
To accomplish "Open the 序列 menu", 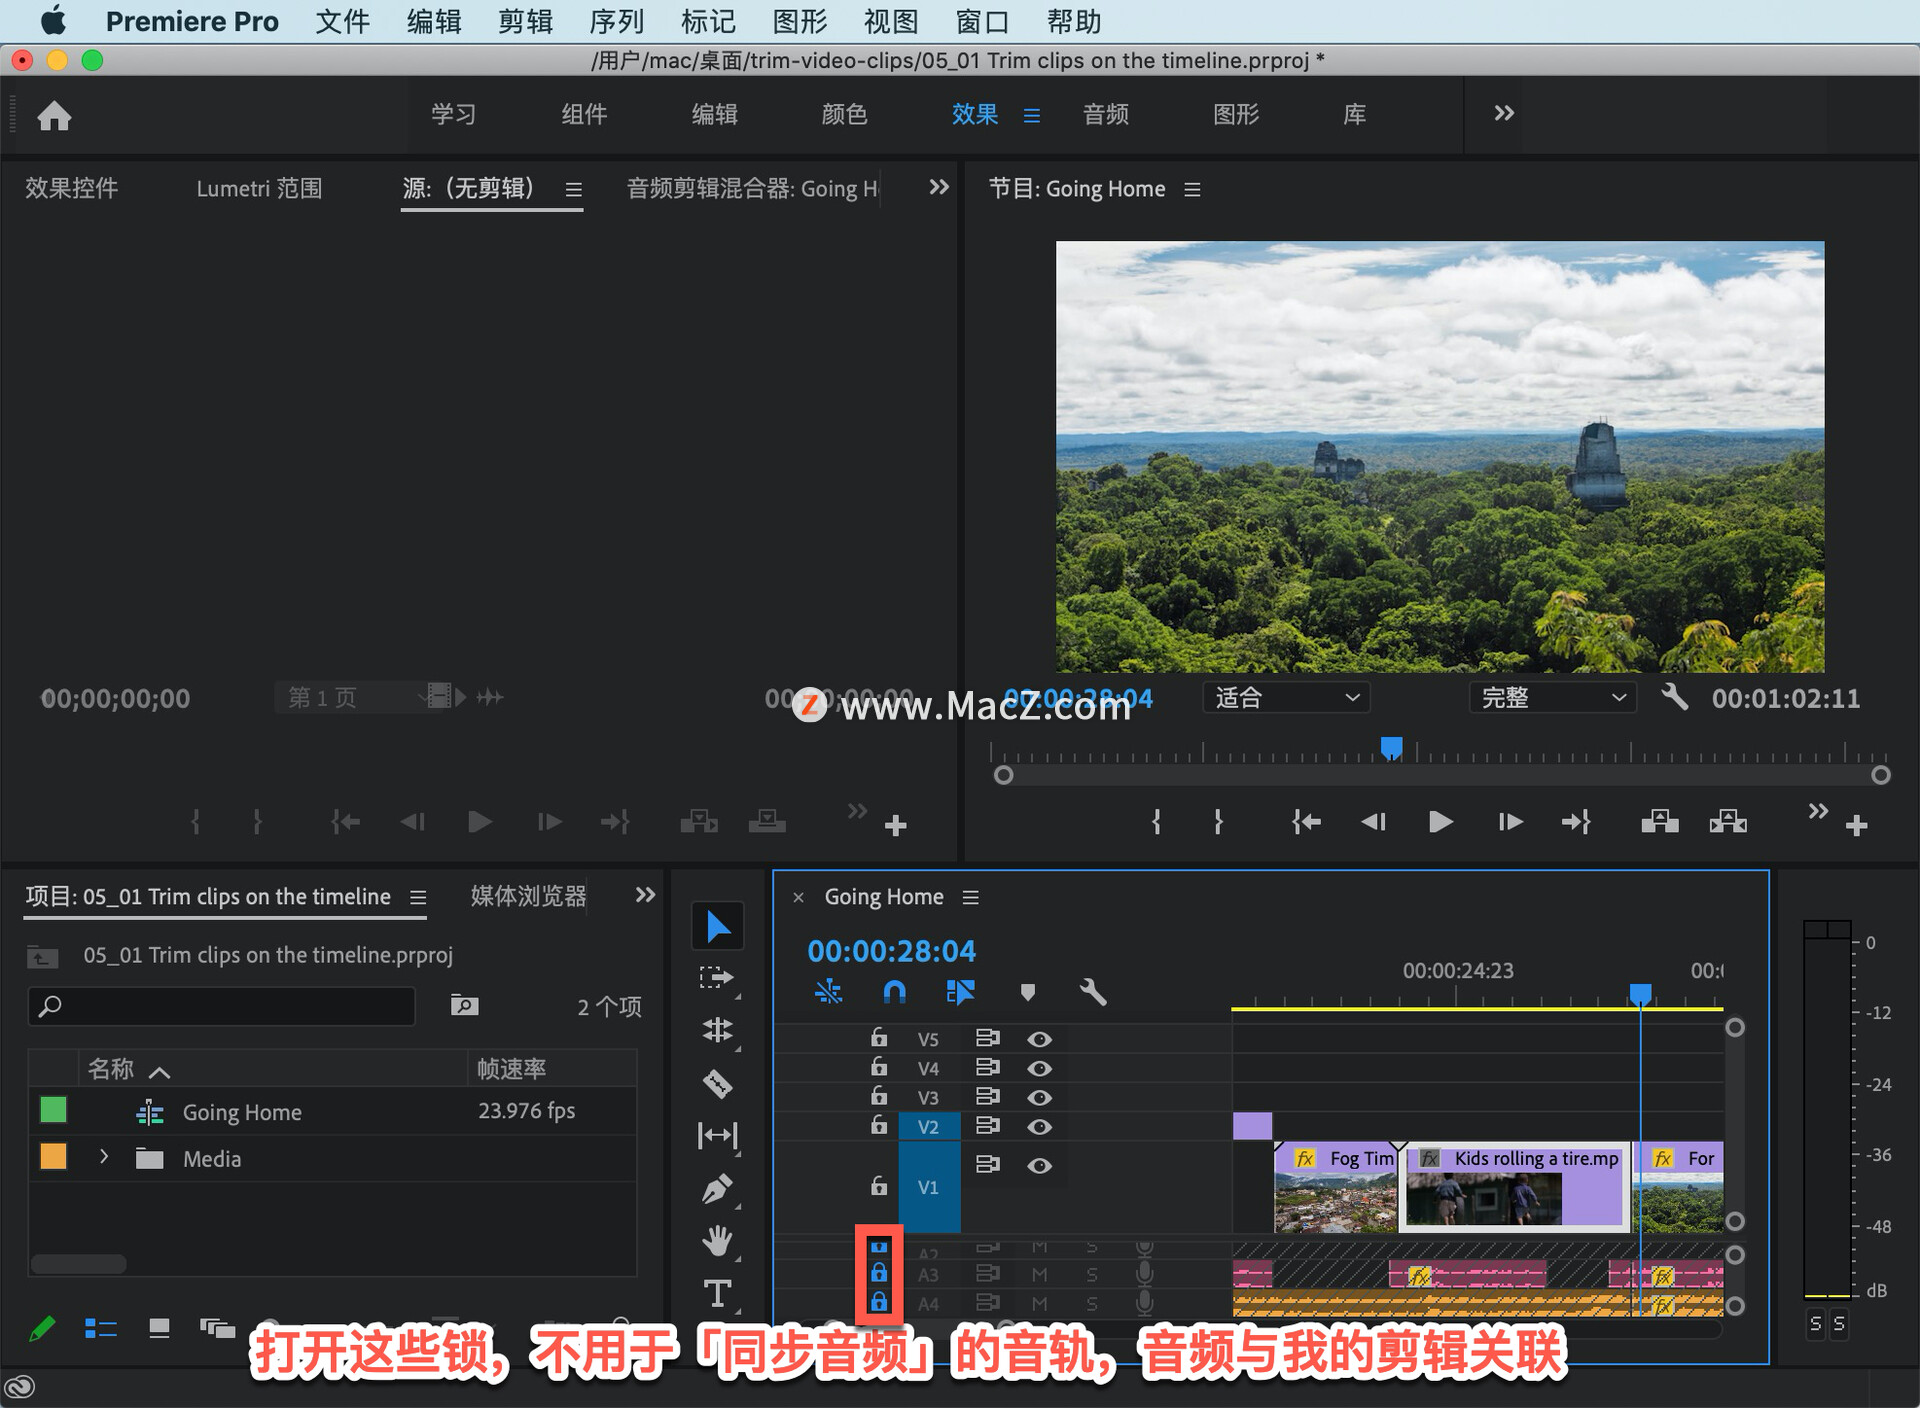I will 616,21.
